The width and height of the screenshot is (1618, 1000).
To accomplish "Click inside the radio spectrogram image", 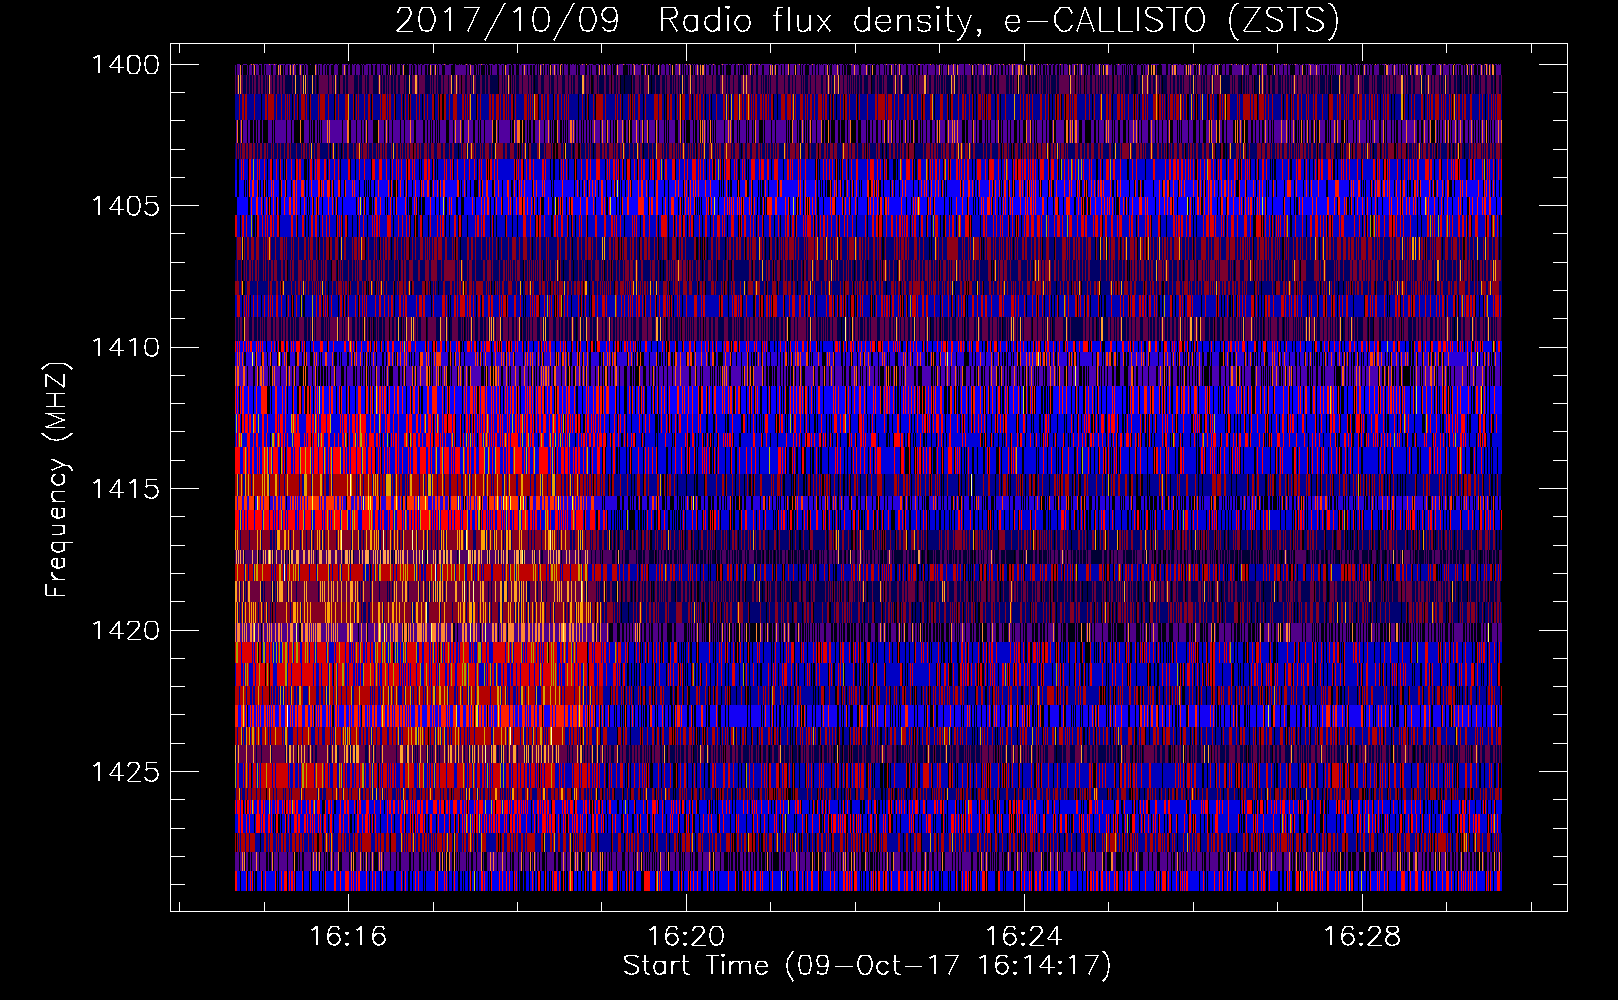I will coord(868,477).
